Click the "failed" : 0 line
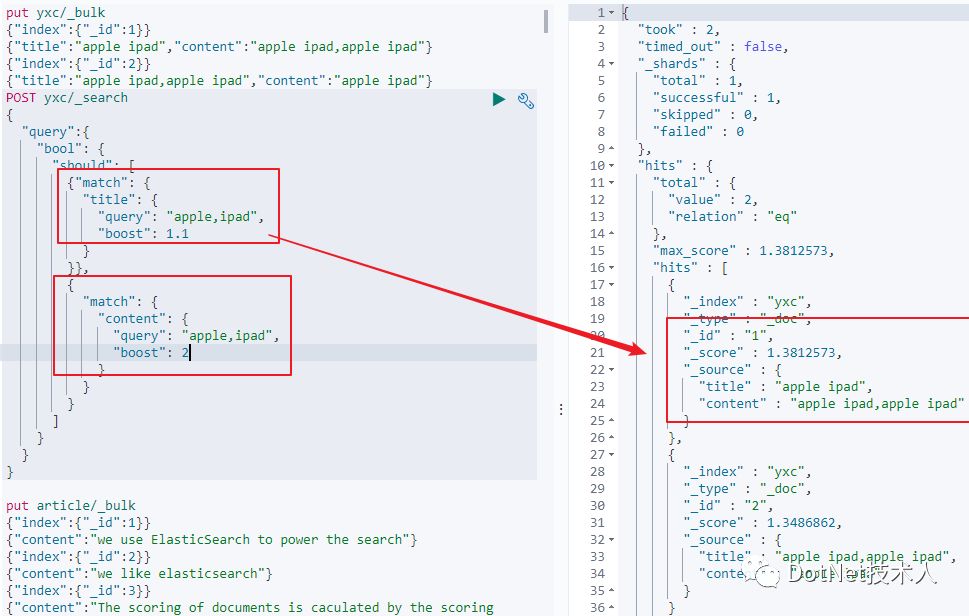Screen dimensions: 969x616 click(x=698, y=132)
